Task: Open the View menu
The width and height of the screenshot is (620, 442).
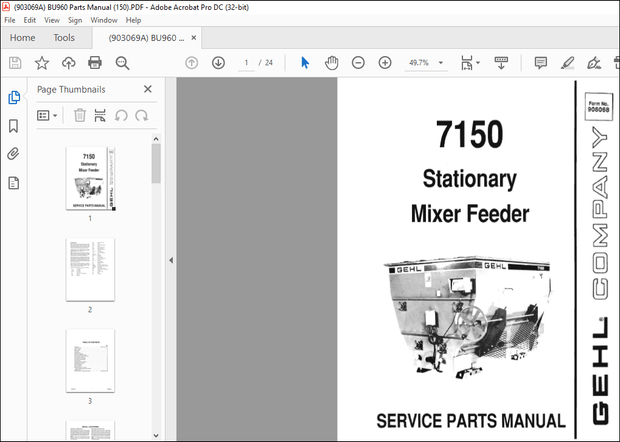Action: tap(52, 20)
